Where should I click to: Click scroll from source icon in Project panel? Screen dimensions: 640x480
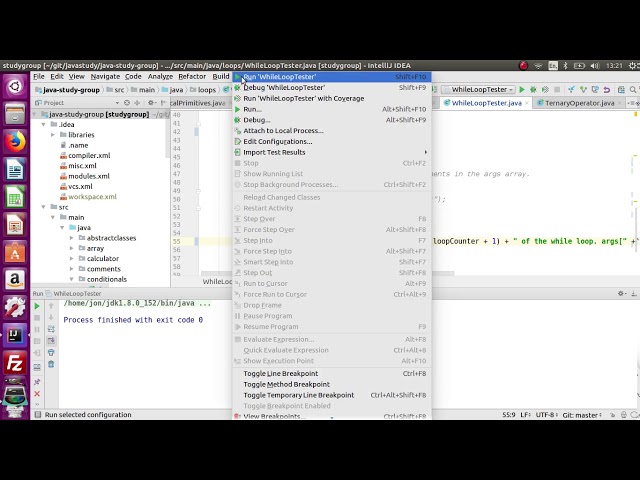coord(127,103)
